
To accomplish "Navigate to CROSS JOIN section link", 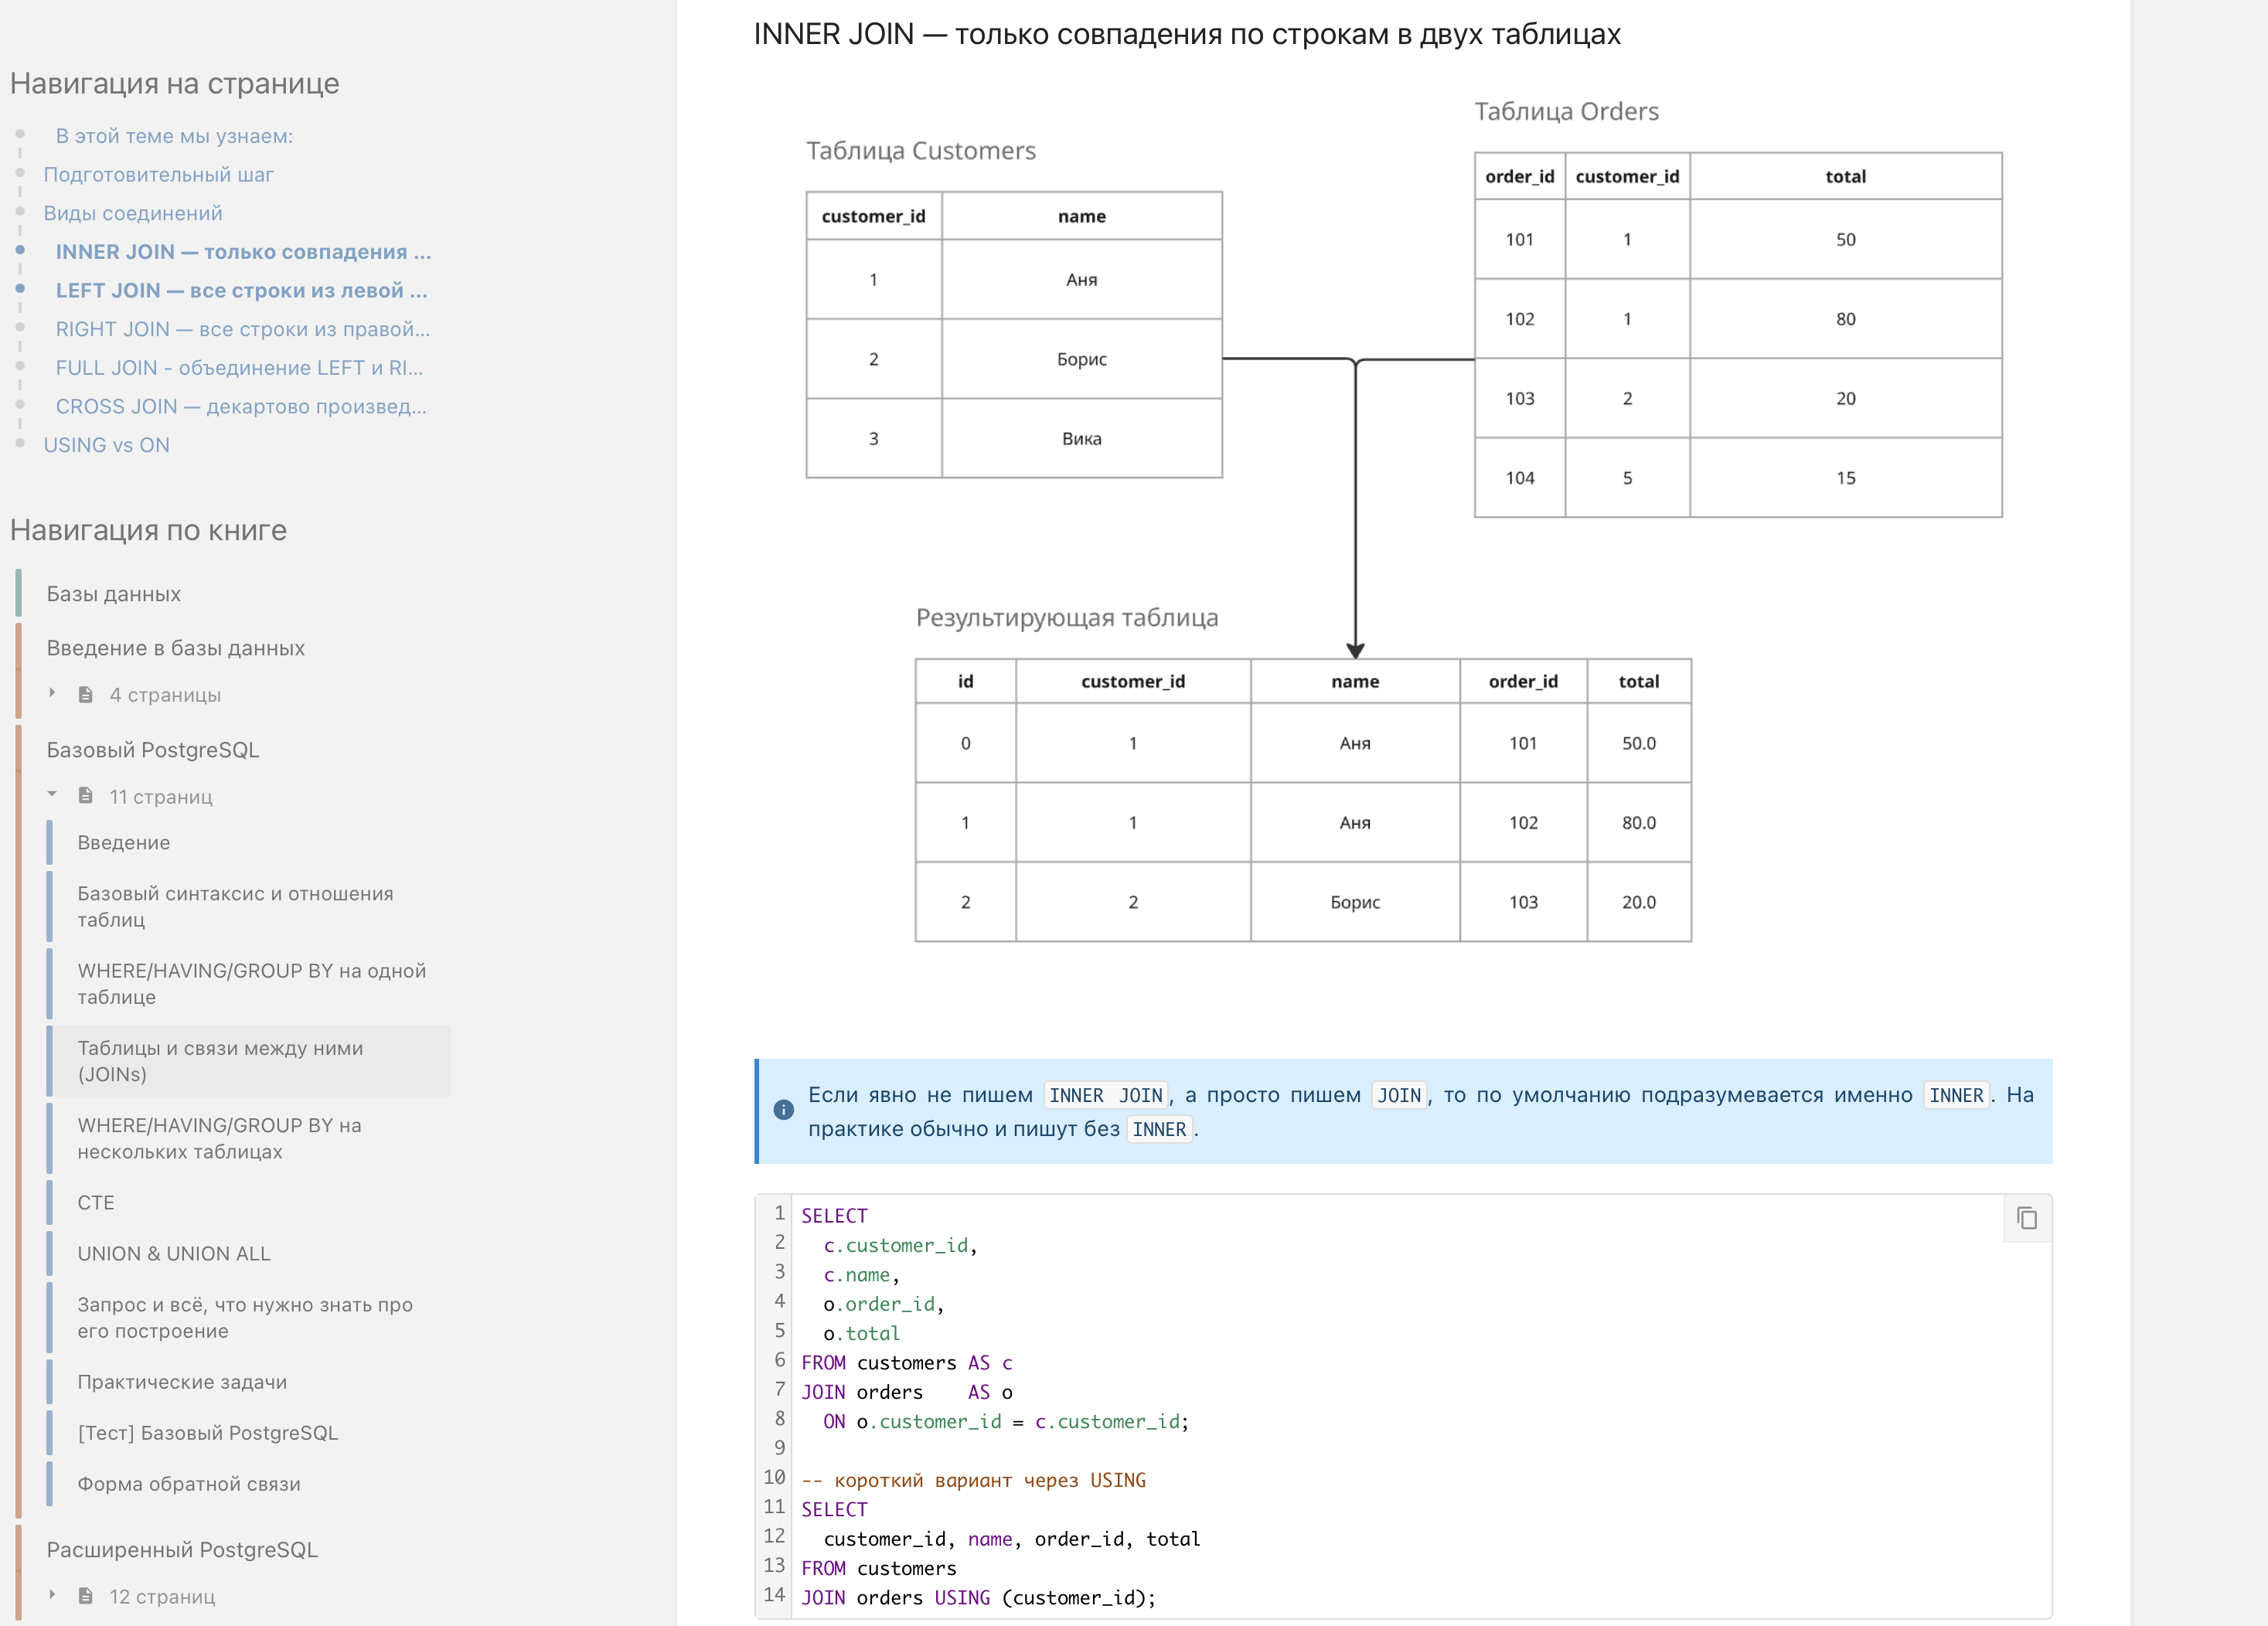I will click(241, 406).
